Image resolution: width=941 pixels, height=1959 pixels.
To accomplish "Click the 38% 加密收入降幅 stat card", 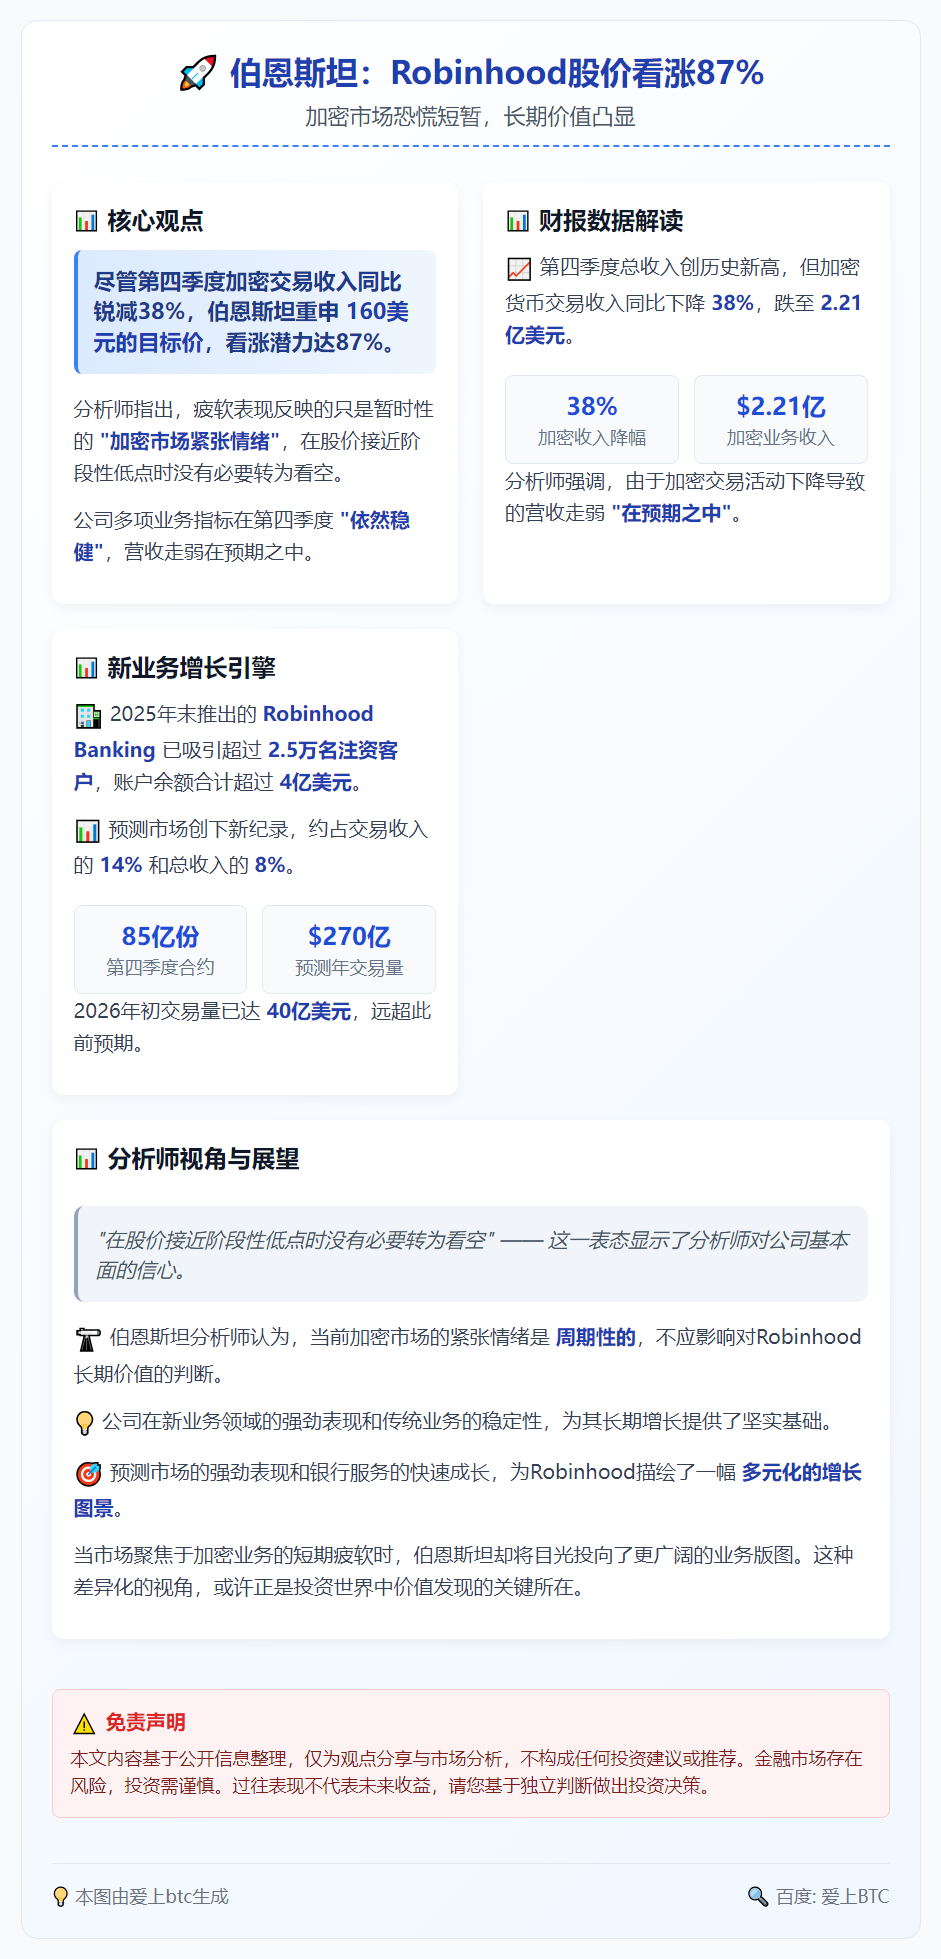I will coord(592,419).
